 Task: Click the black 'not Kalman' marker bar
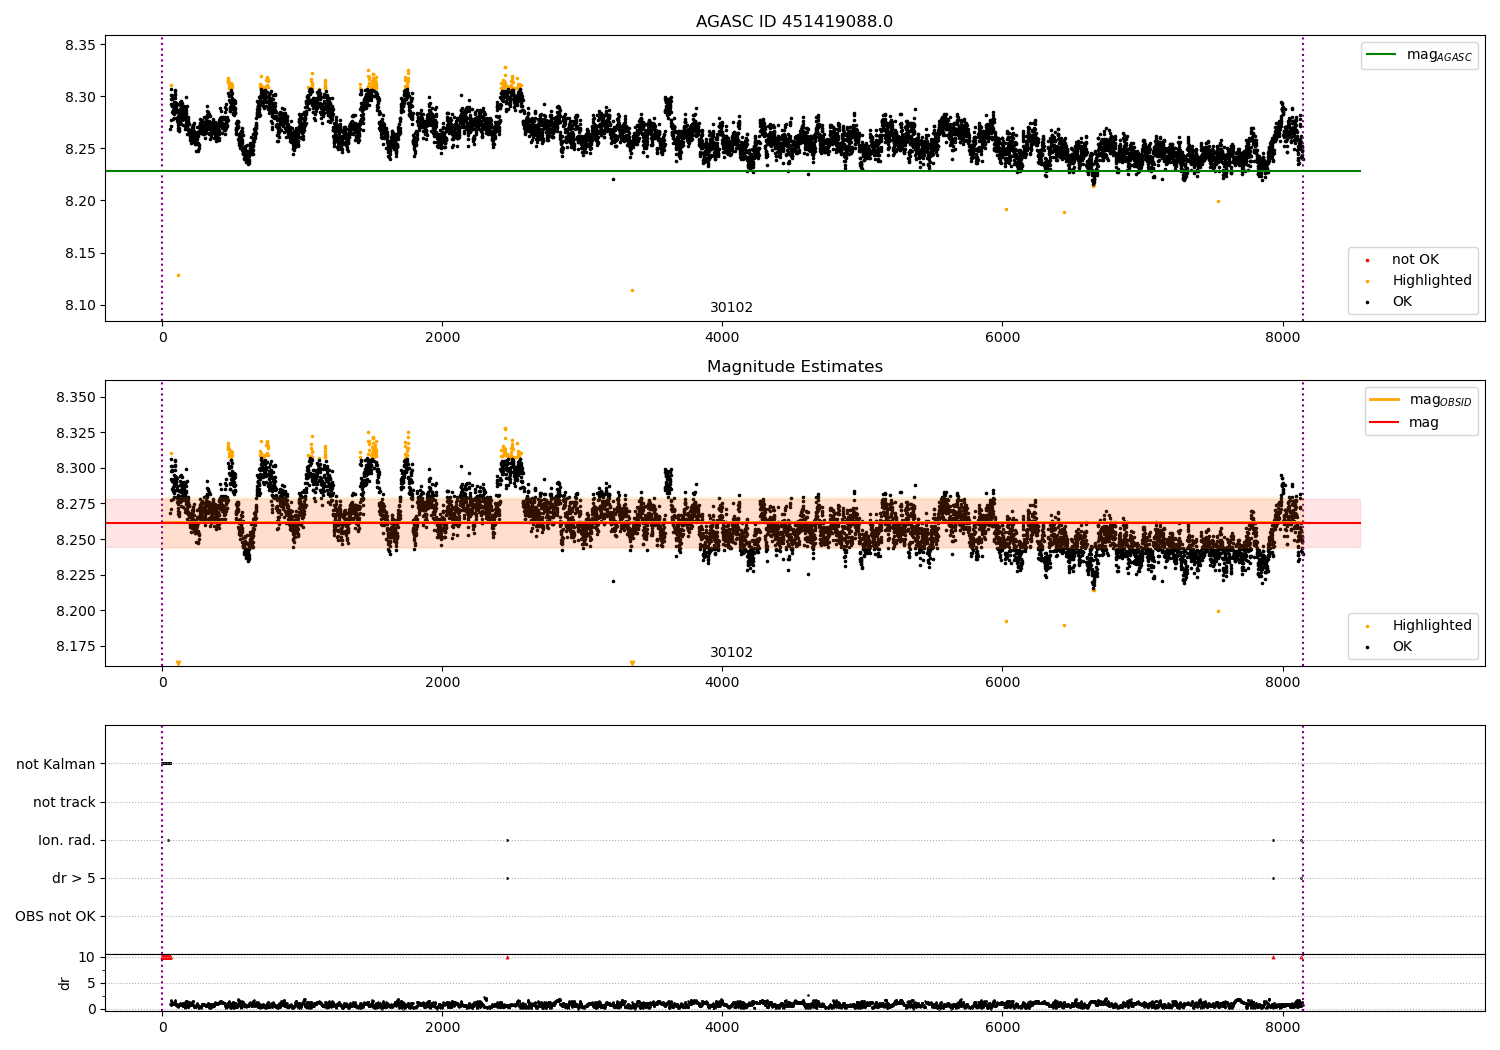[x=167, y=764]
